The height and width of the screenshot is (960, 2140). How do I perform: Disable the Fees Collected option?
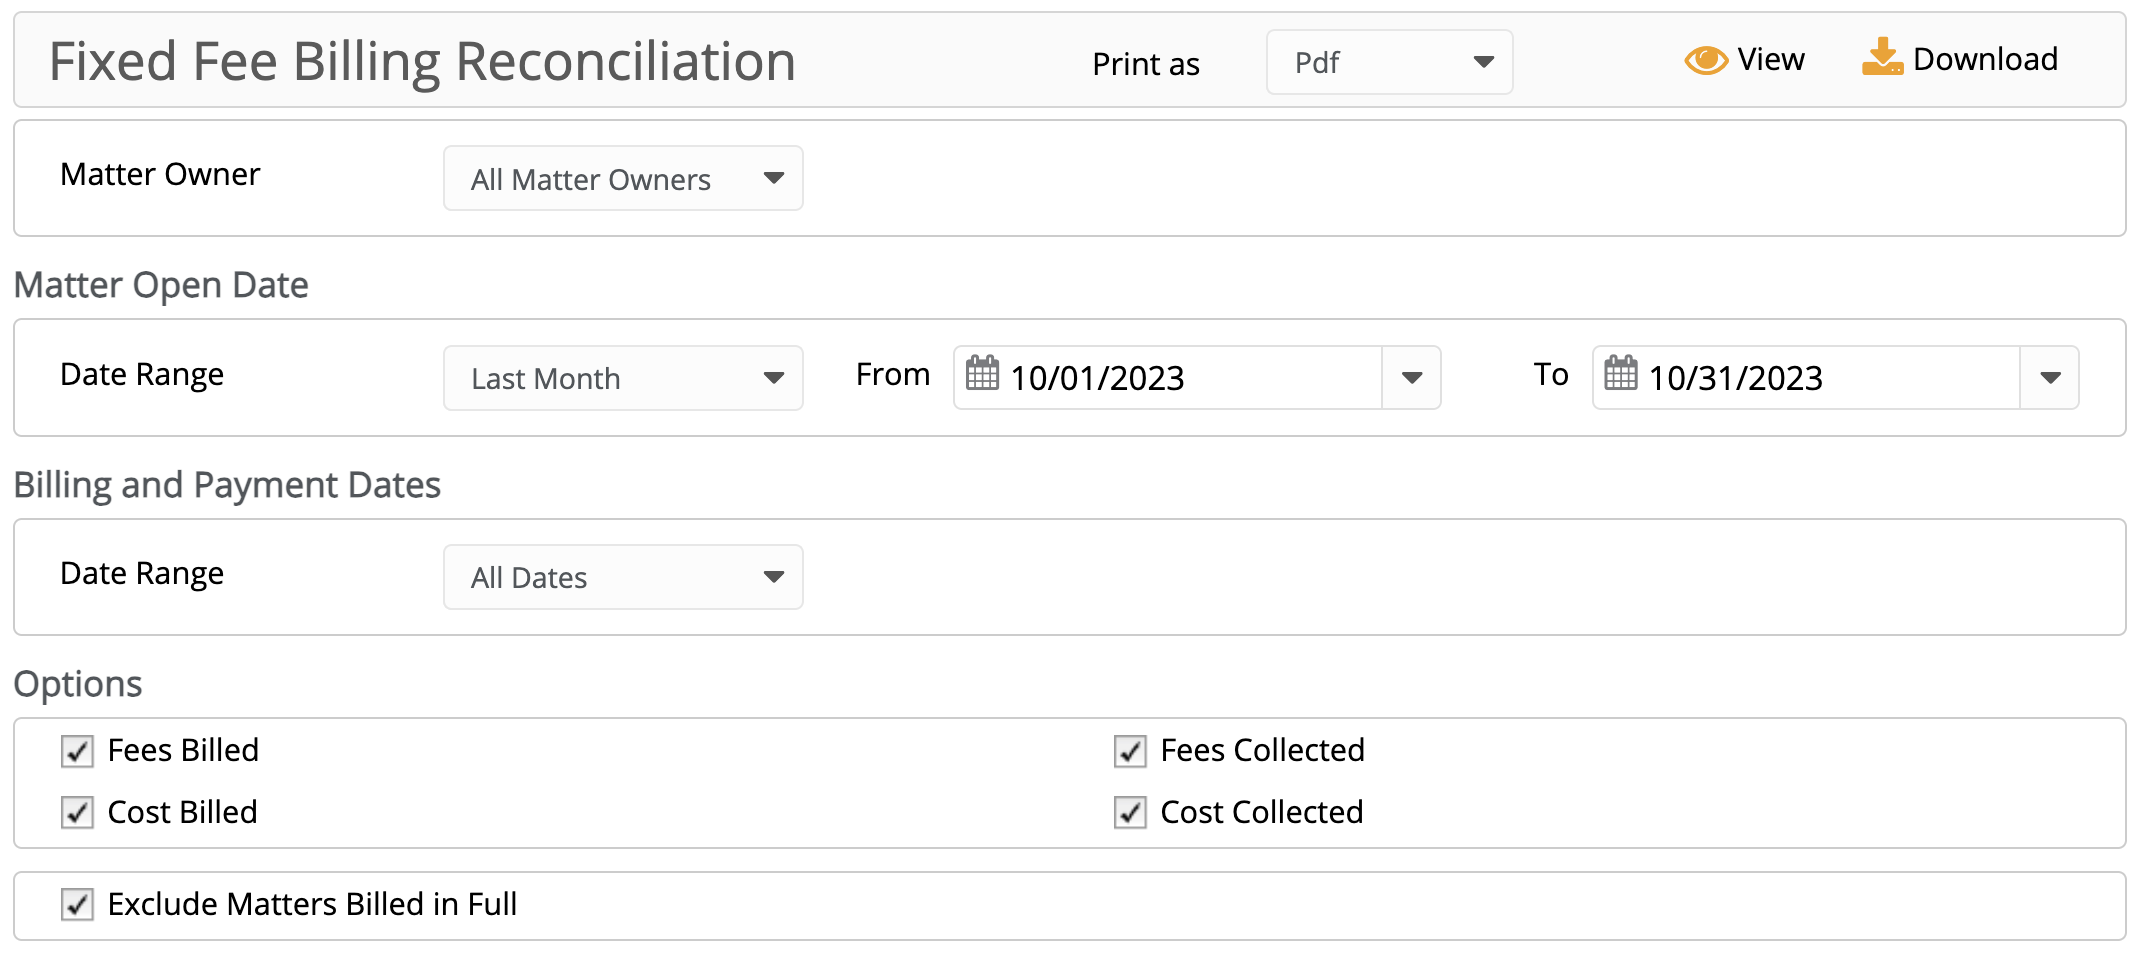[x=1130, y=751]
